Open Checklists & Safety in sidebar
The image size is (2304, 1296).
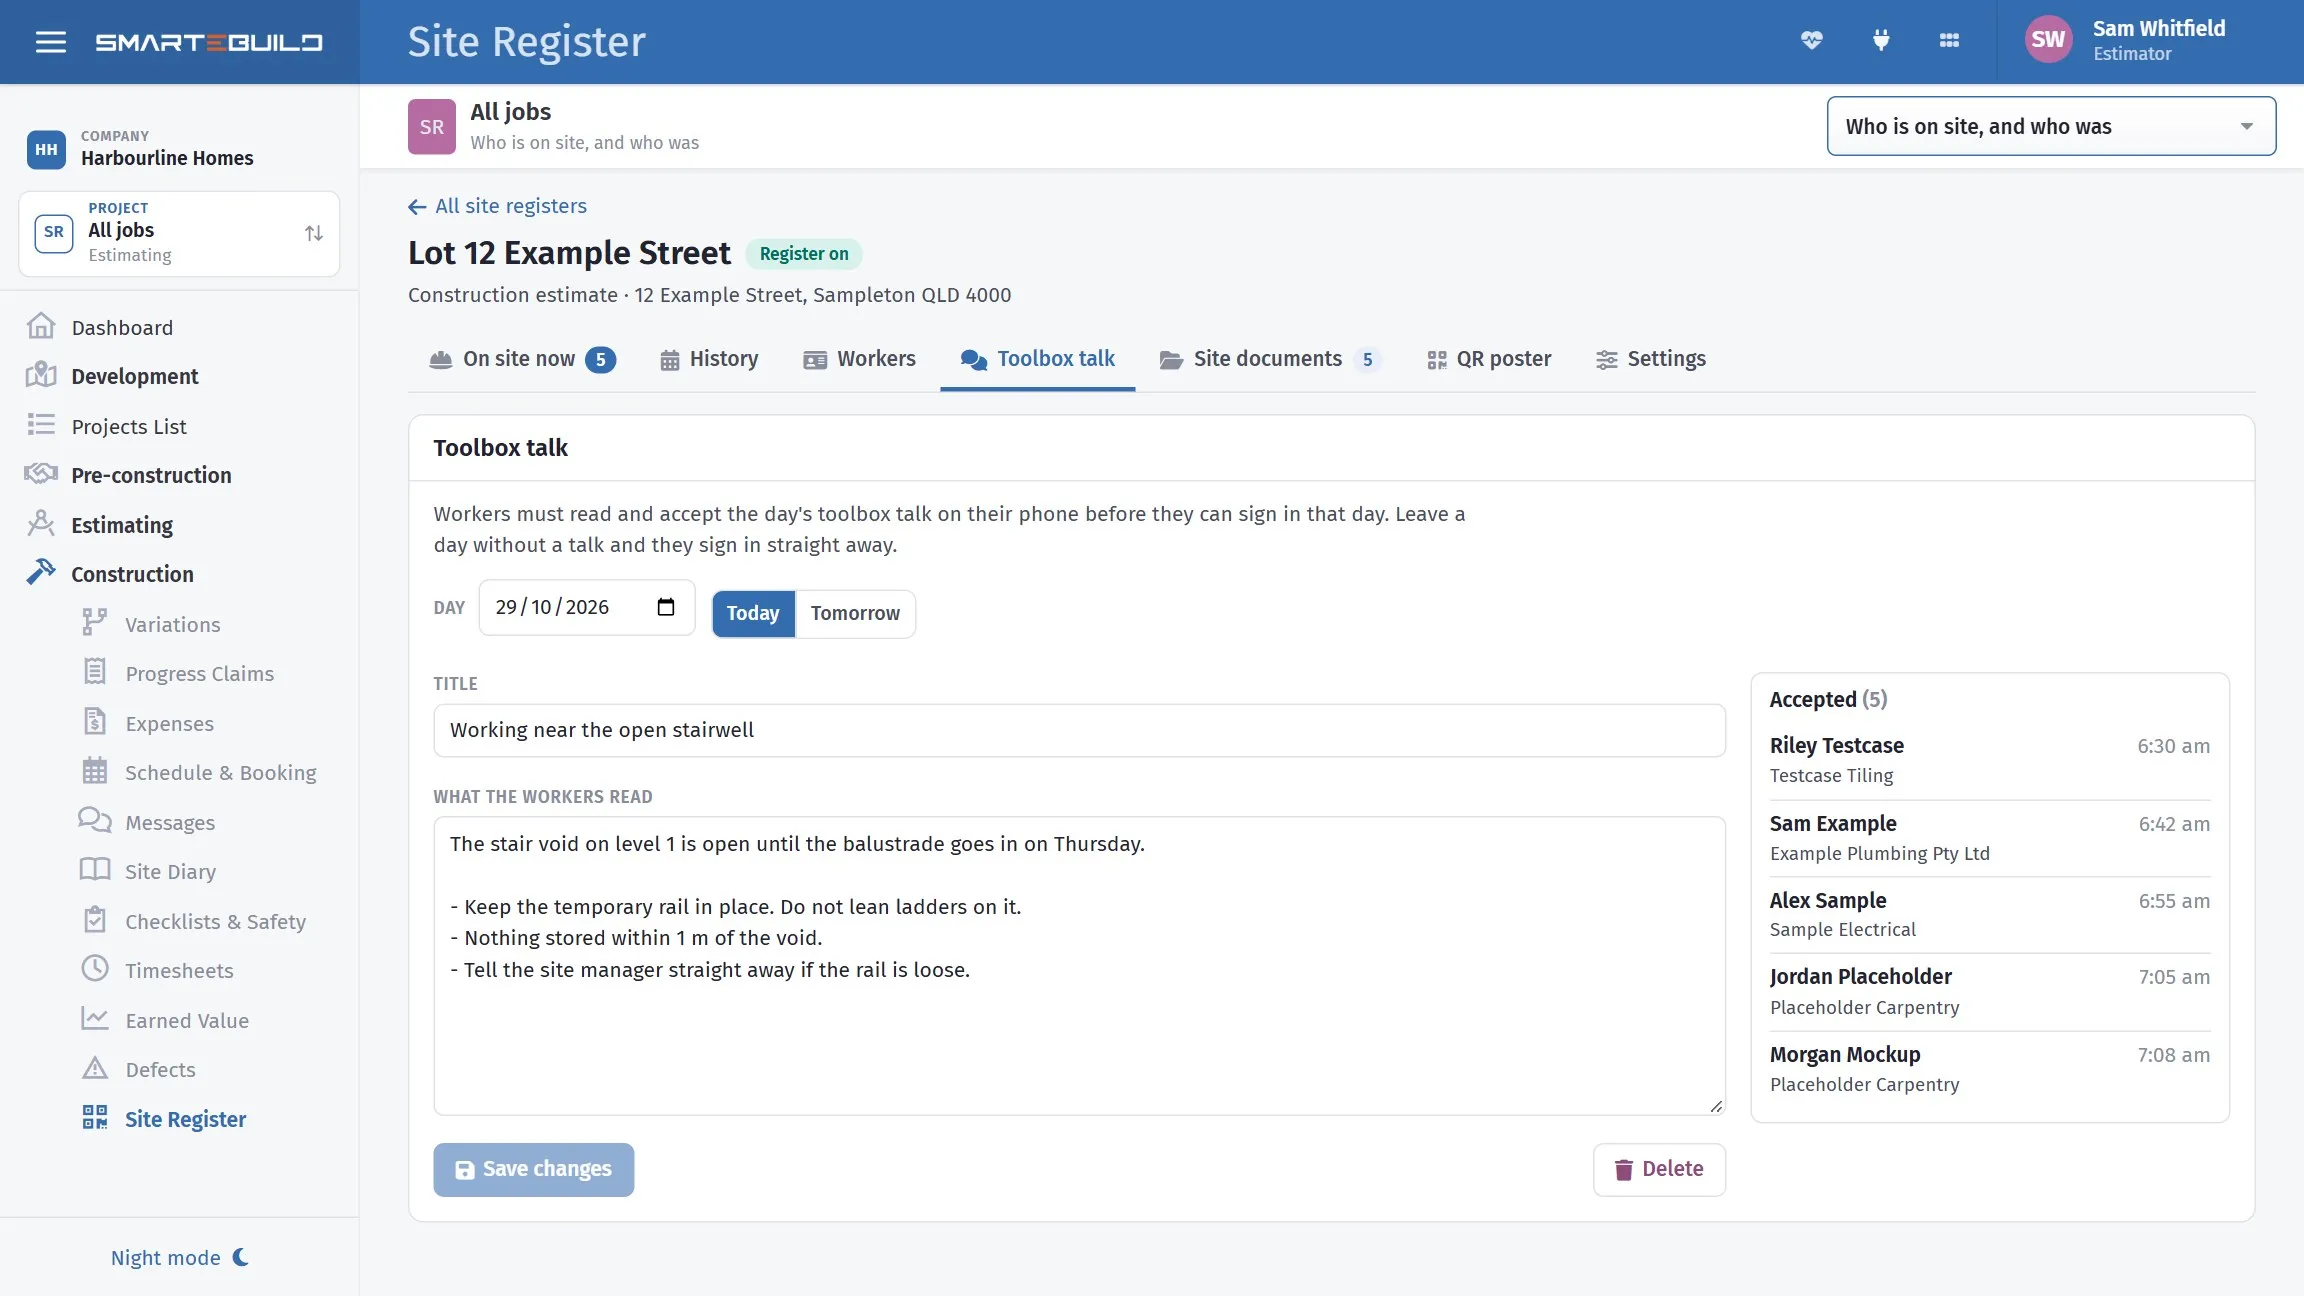coord(215,921)
